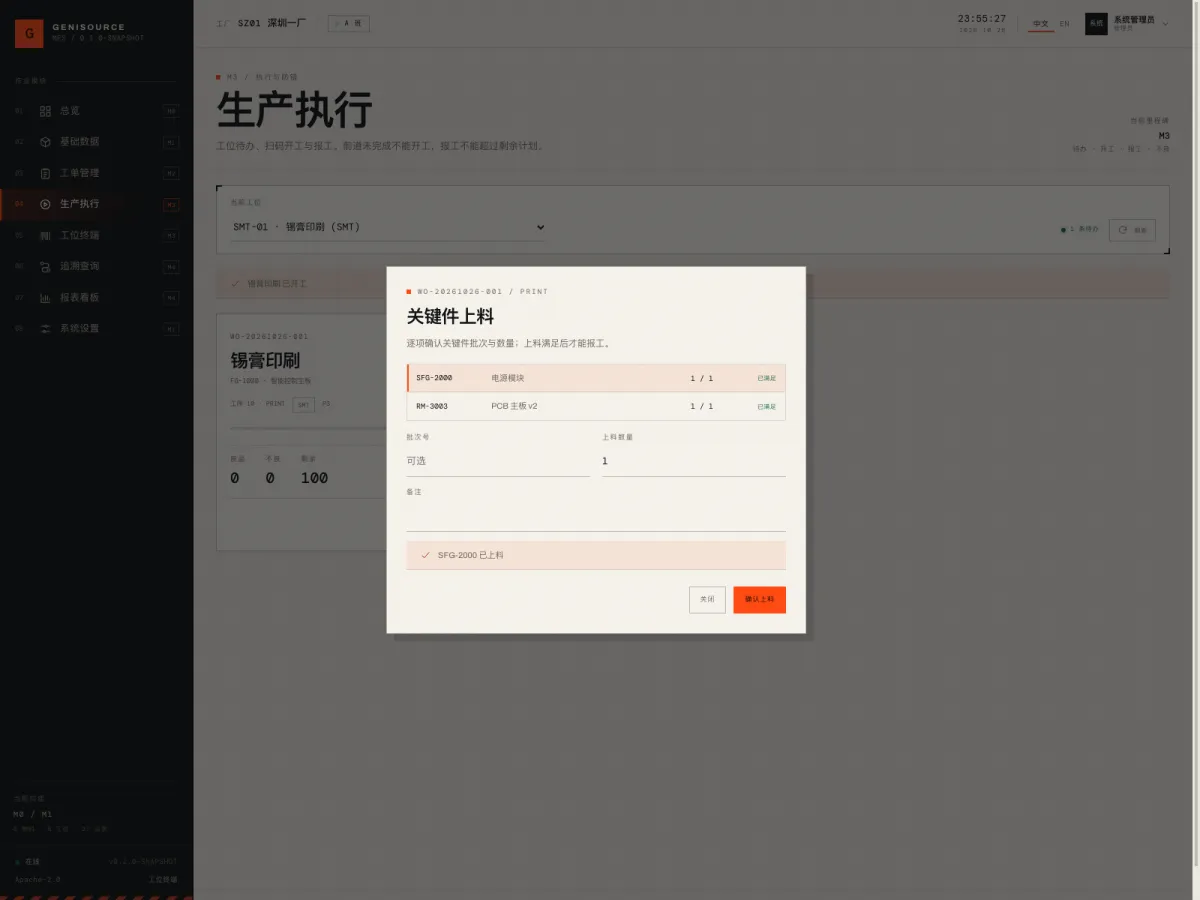This screenshot has height=900, width=1200.
Task: Click the 追溯查询 route icon
Action: [x=45, y=267]
